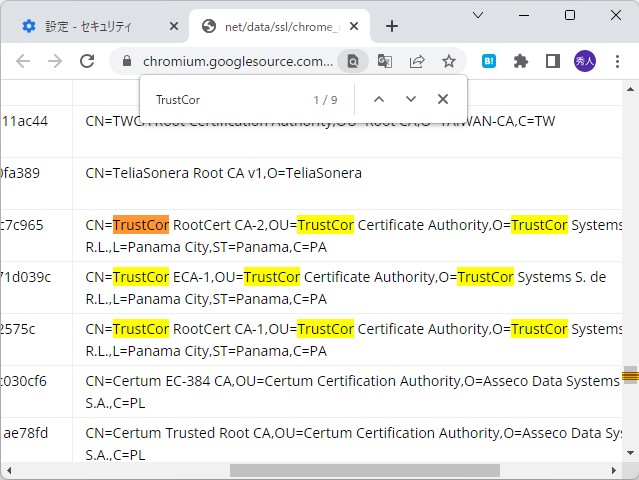Click the 1 / 9 match counter
The height and width of the screenshot is (480, 639).
click(x=325, y=100)
